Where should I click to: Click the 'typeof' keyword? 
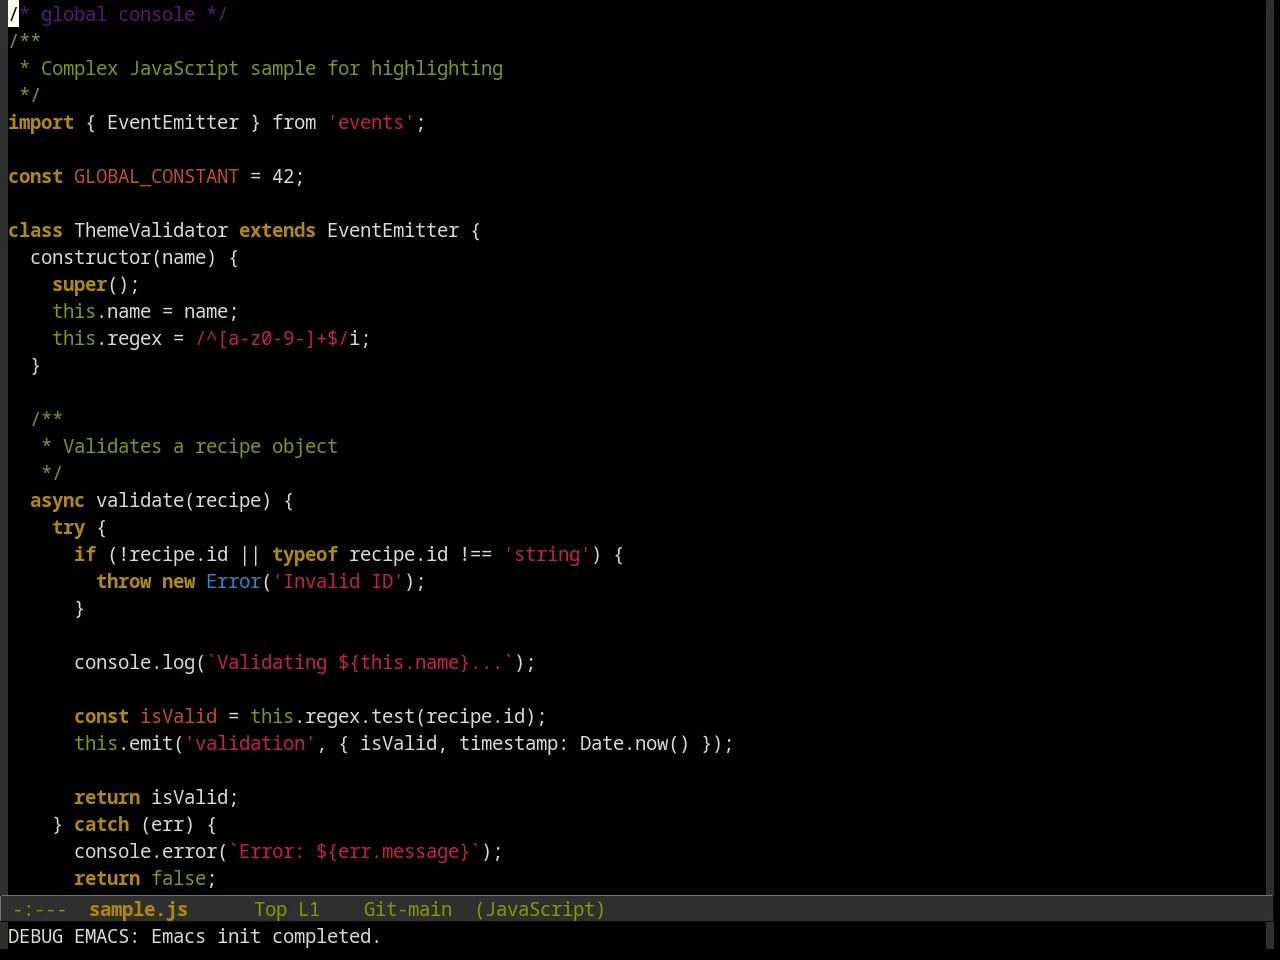[x=305, y=554]
